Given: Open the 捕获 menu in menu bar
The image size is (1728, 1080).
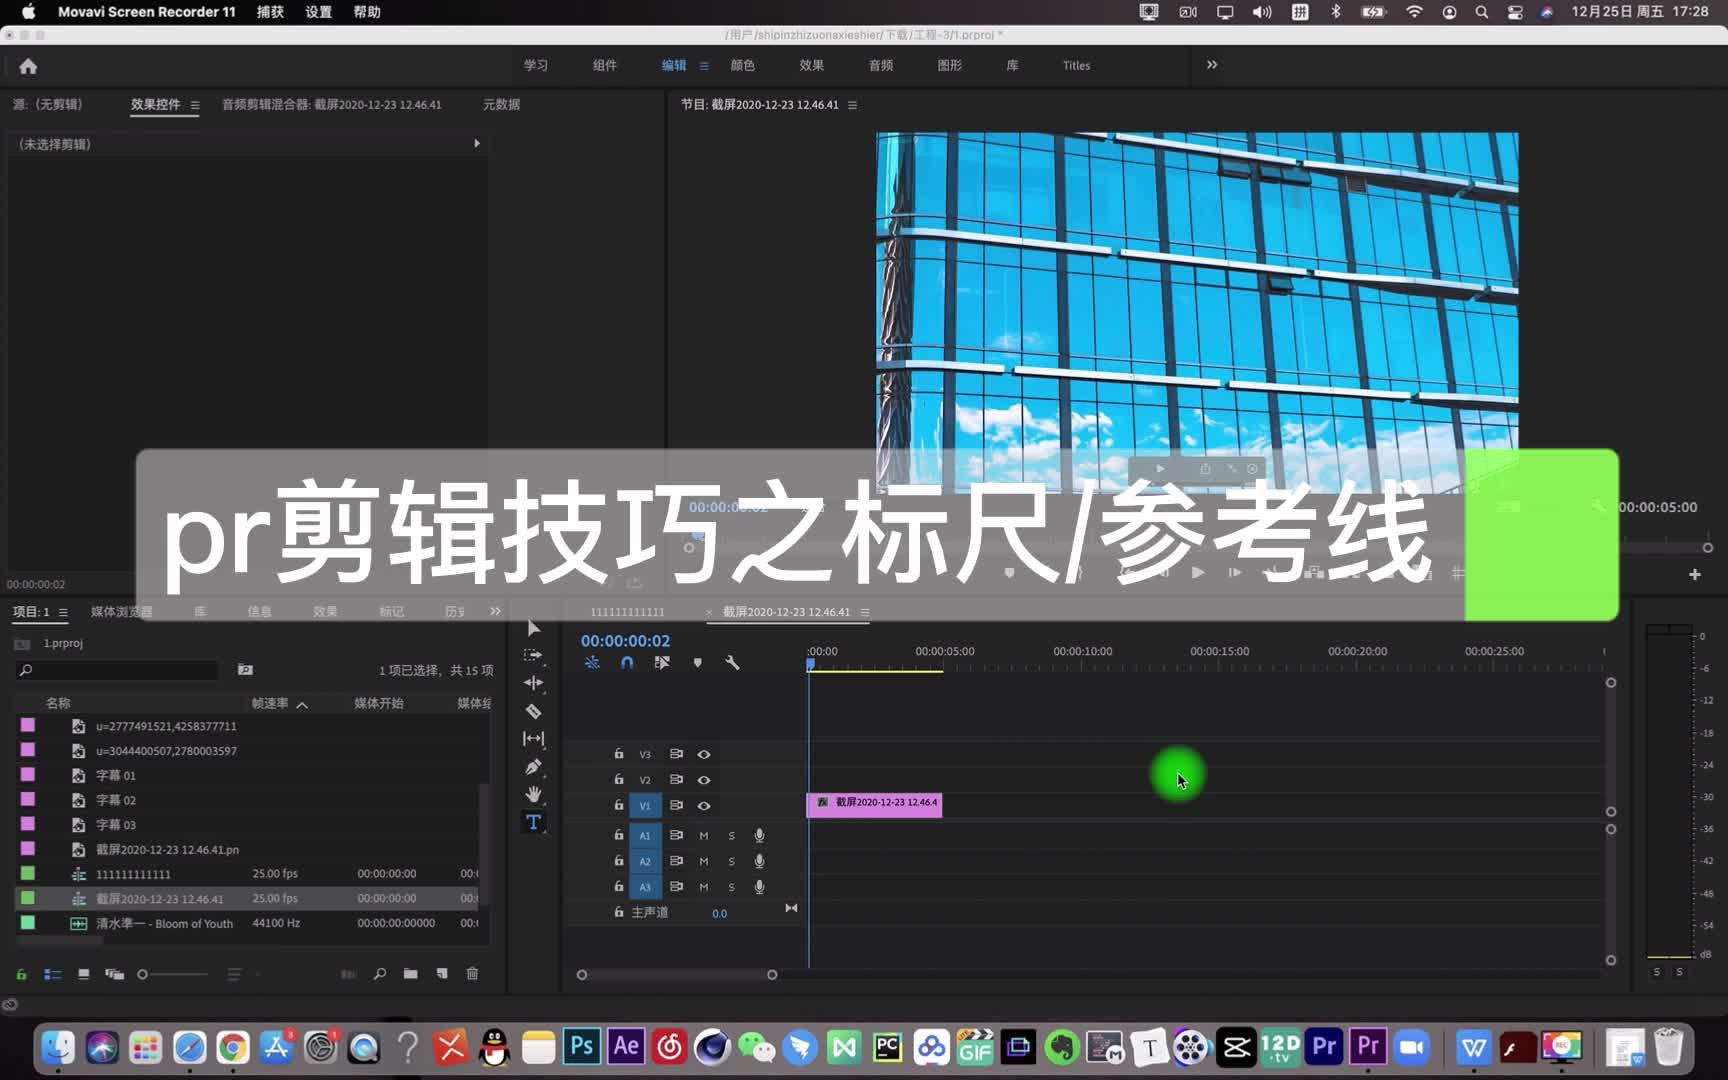Looking at the screenshot, I should click(x=270, y=12).
